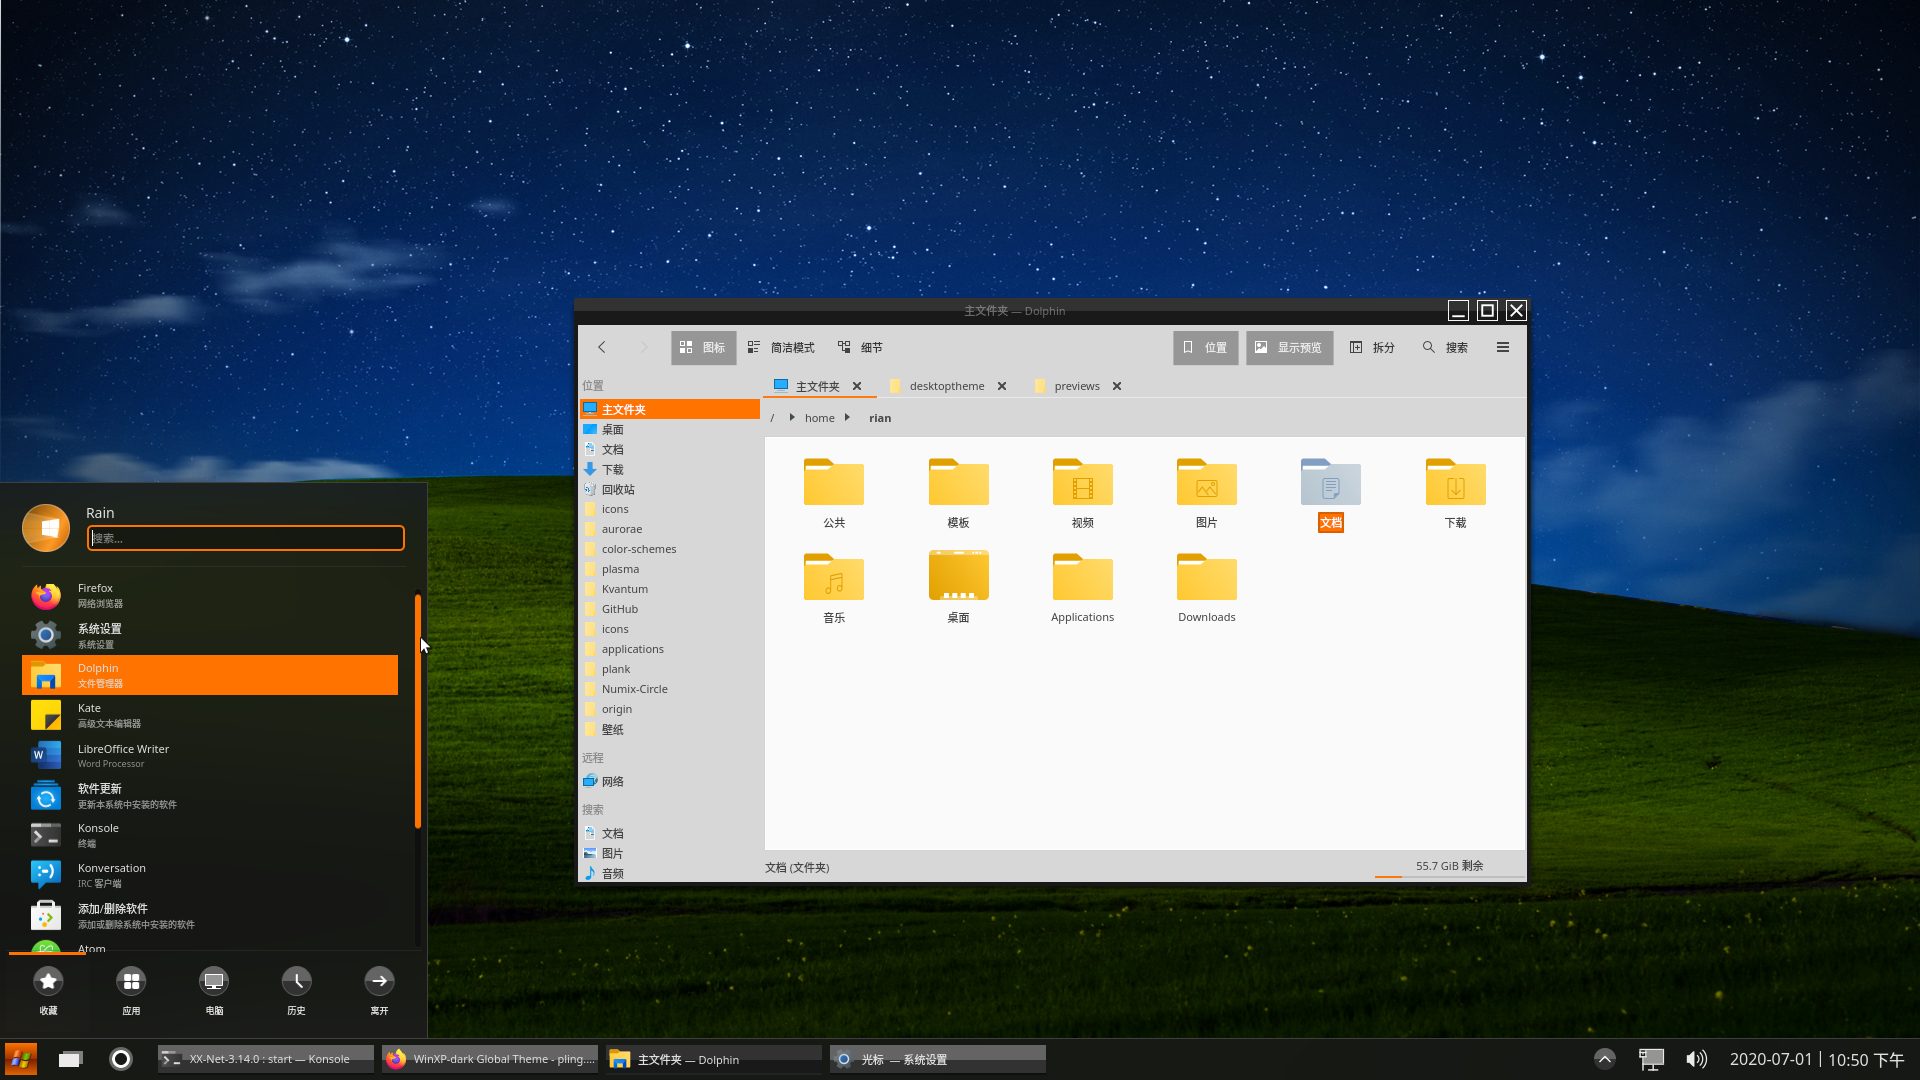Switch to Computer (电脑) tab in menu
The width and height of the screenshot is (1920, 1080).
[x=214, y=990]
